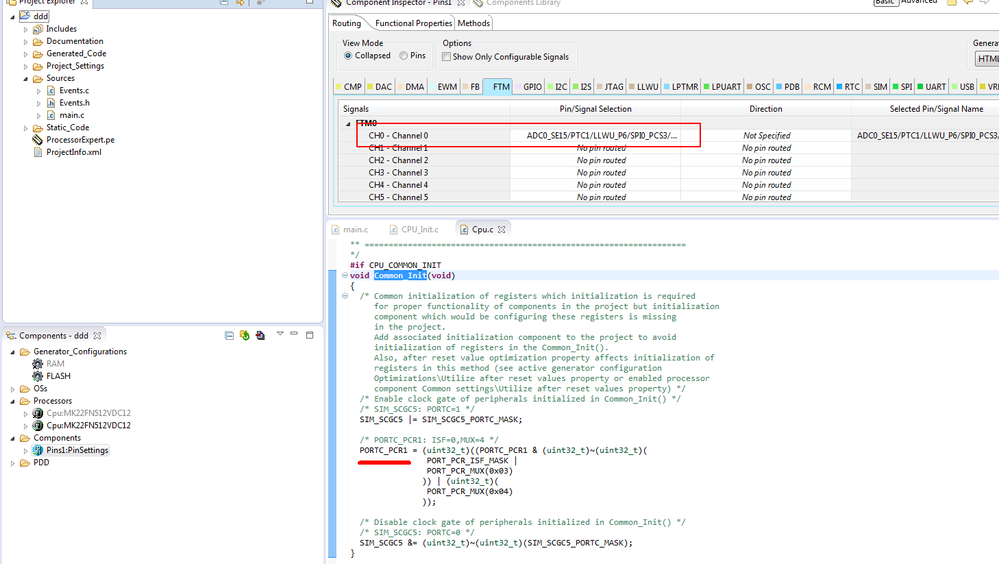Select the CMP peripheral tab
The image size is (999, 564).
coord(349,87)
